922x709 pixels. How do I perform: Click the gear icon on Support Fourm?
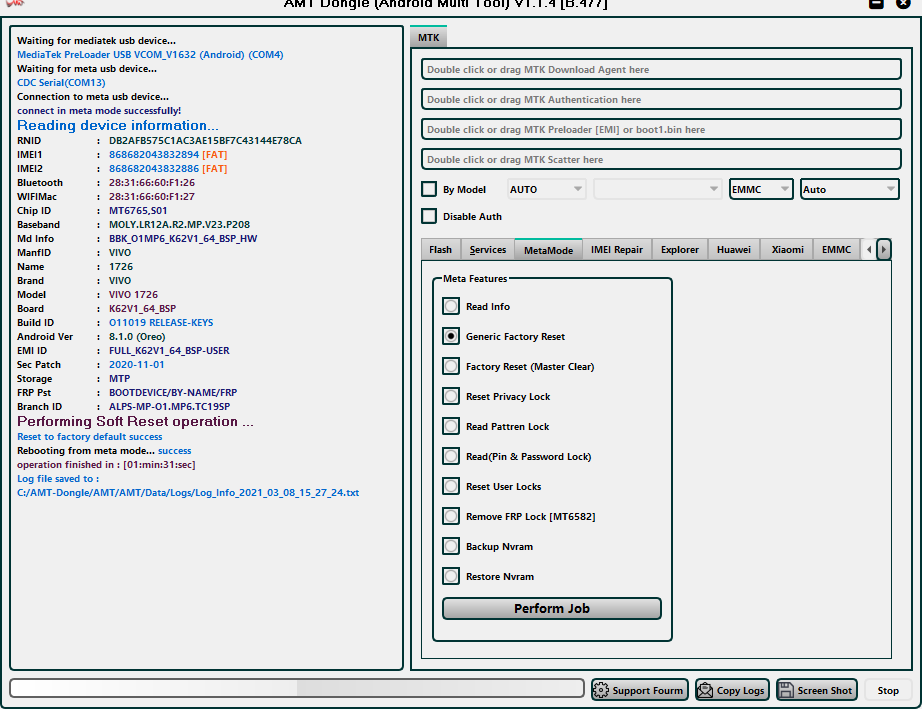600,690
